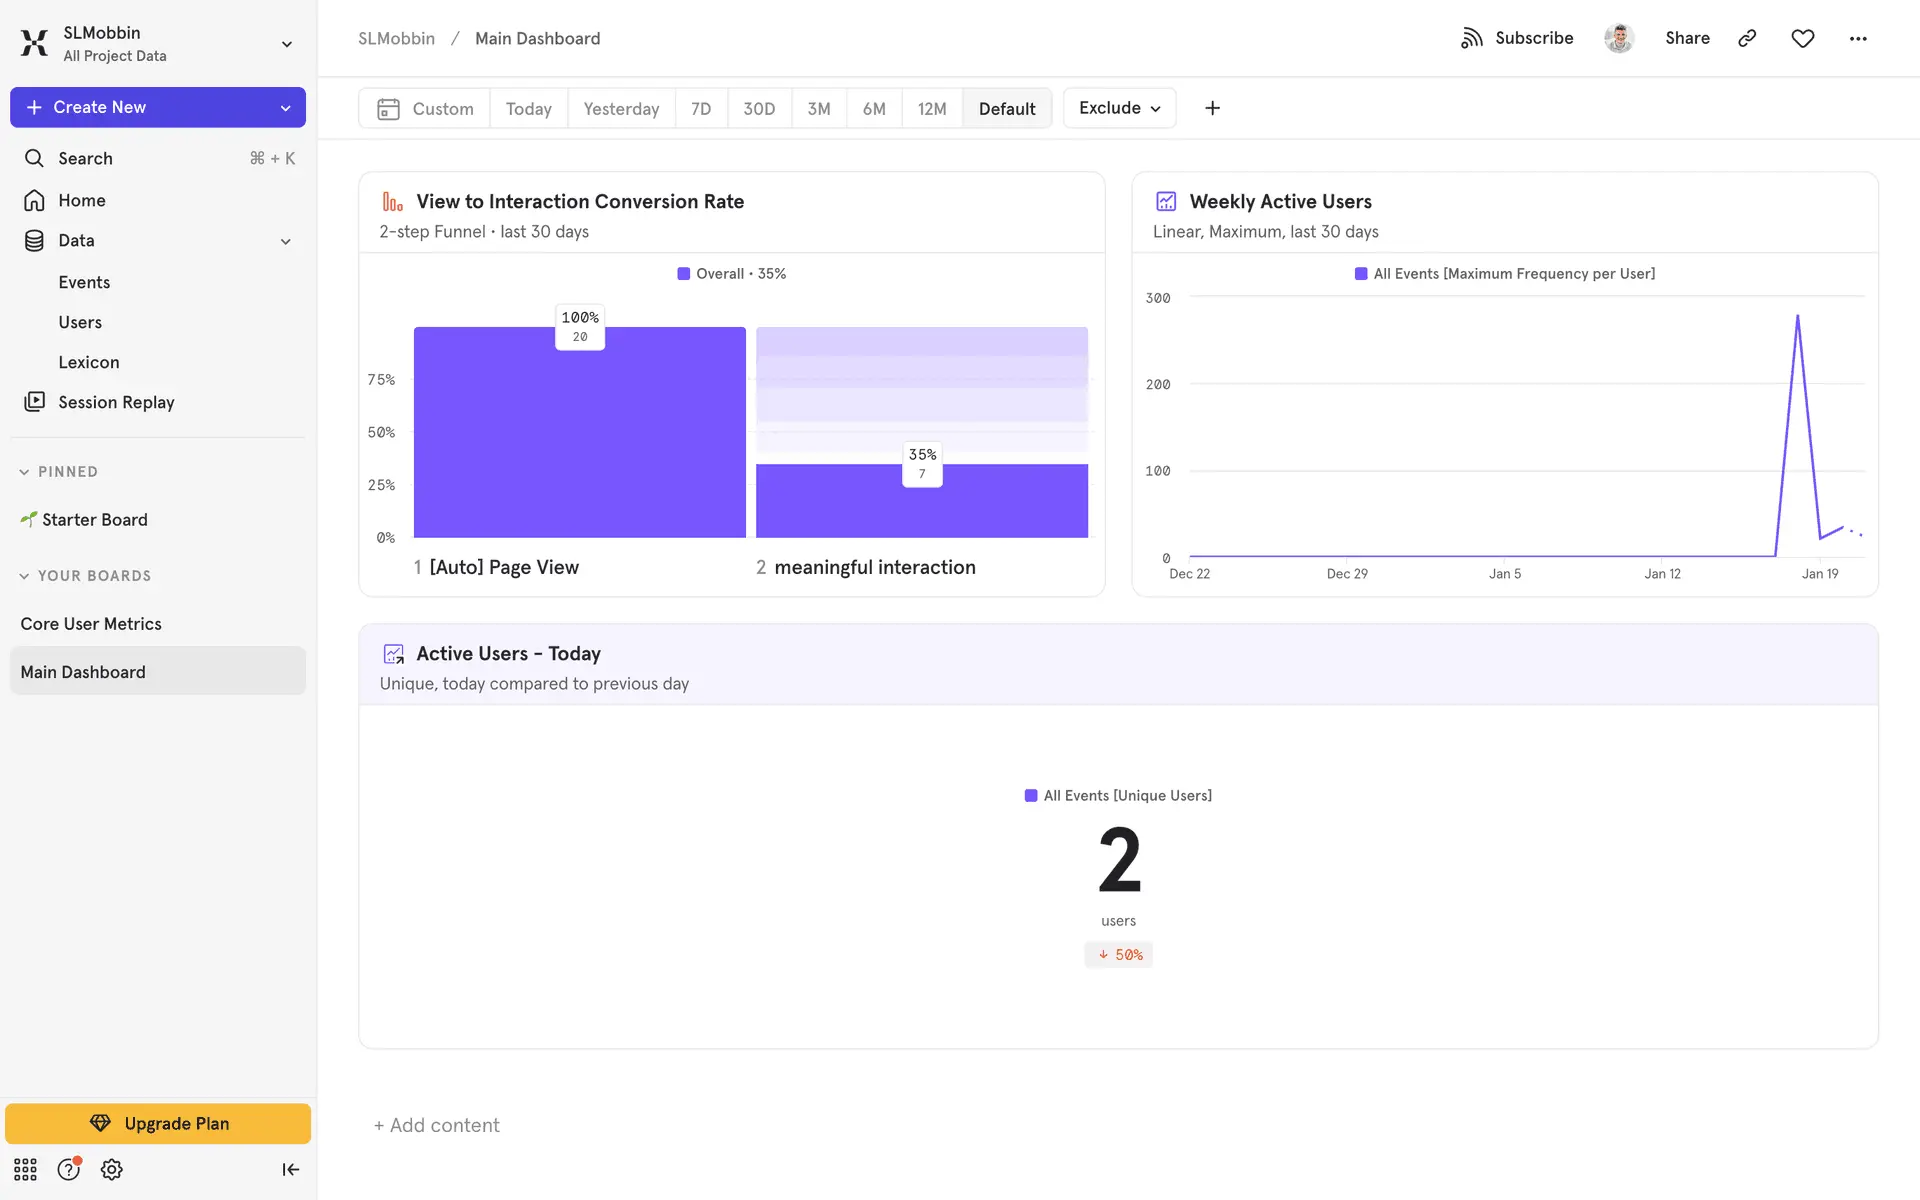Click the plus icon to add filter

1212,108
